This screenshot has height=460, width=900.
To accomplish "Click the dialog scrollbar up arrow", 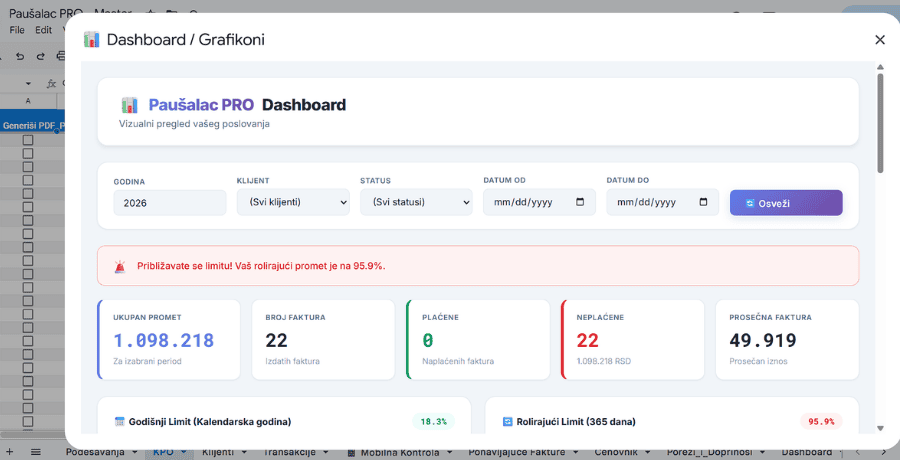I will point(880,67).
